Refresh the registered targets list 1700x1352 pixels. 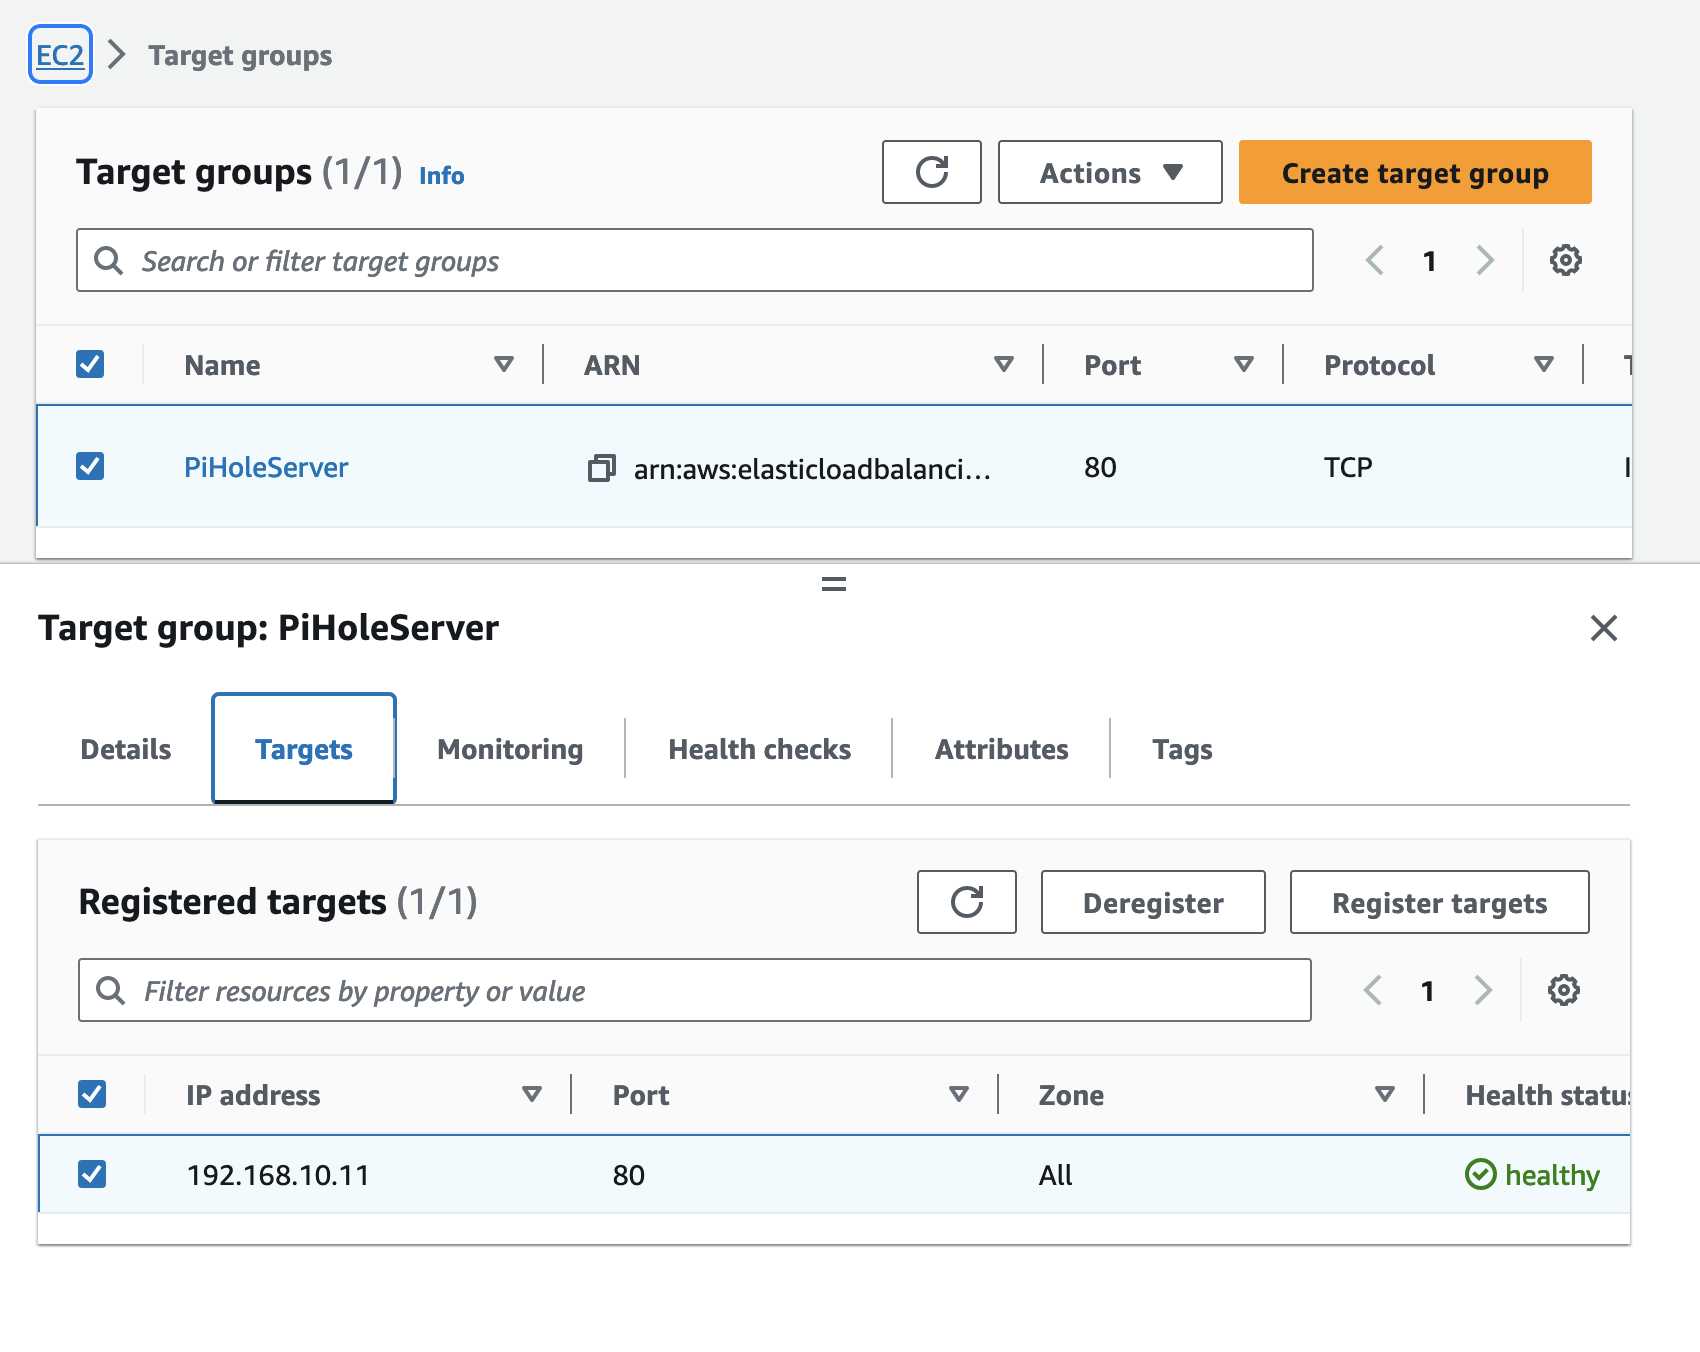pos(966,902)
